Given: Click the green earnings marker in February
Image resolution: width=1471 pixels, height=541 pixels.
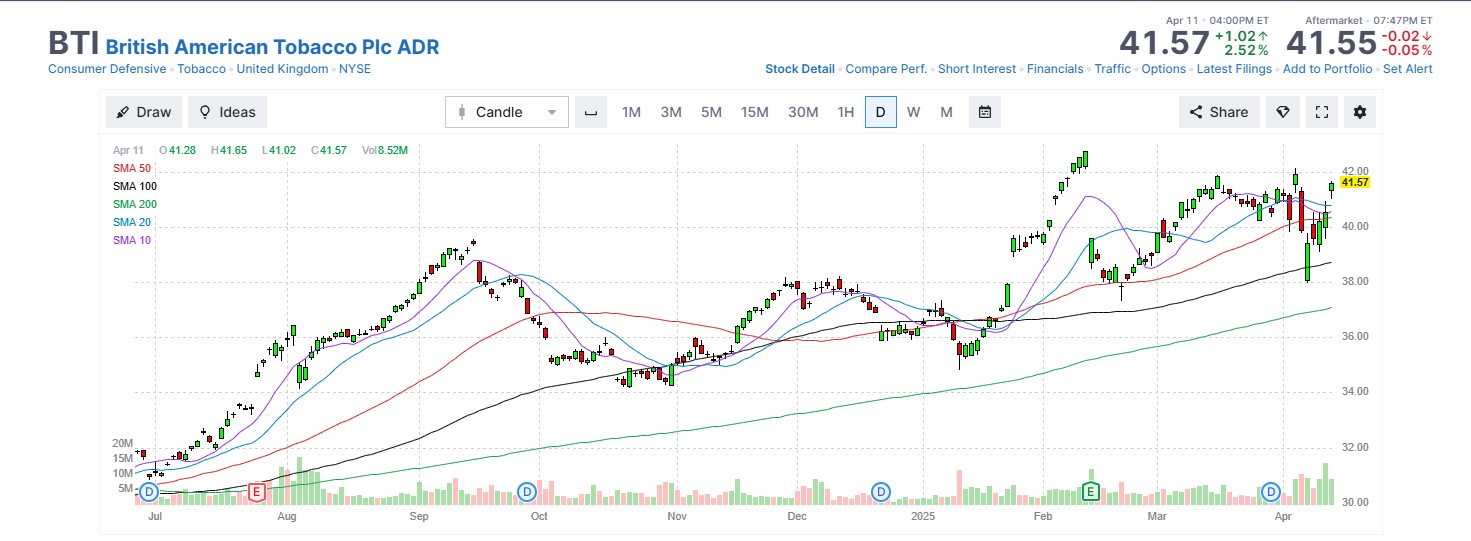Looking at the screenshot, I should point(1091,491).
